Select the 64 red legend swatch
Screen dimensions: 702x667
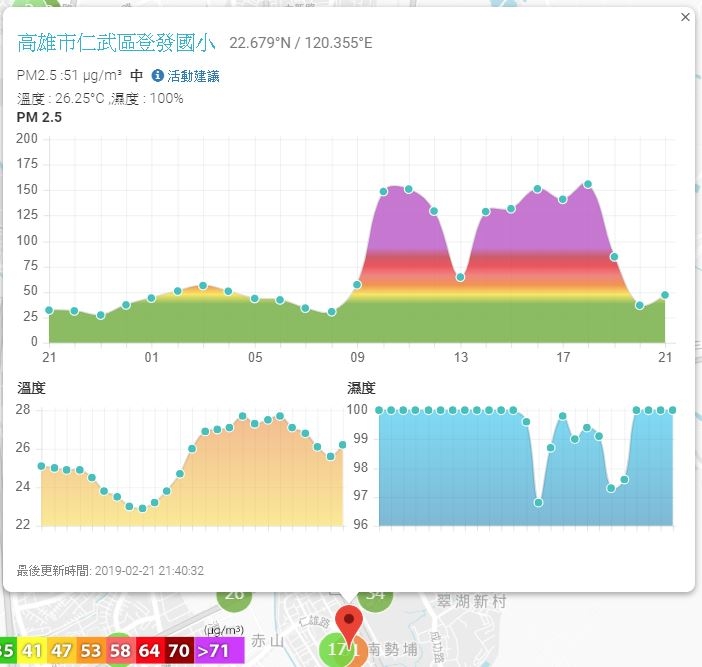[150, 650]
